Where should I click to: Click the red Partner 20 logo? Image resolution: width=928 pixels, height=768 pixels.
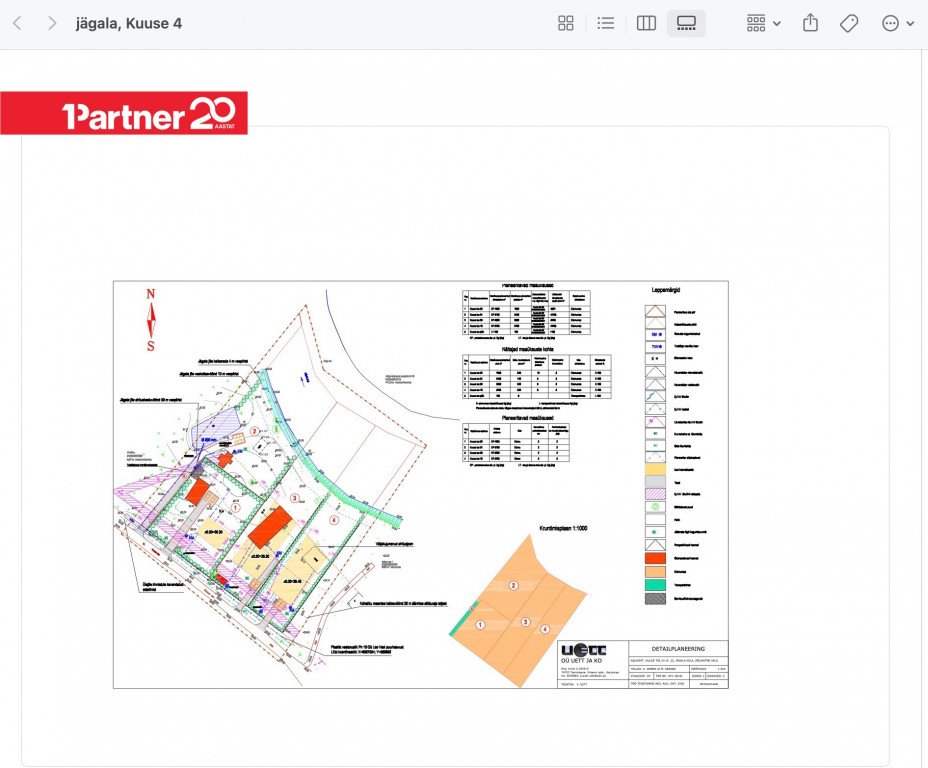point(124,114)
